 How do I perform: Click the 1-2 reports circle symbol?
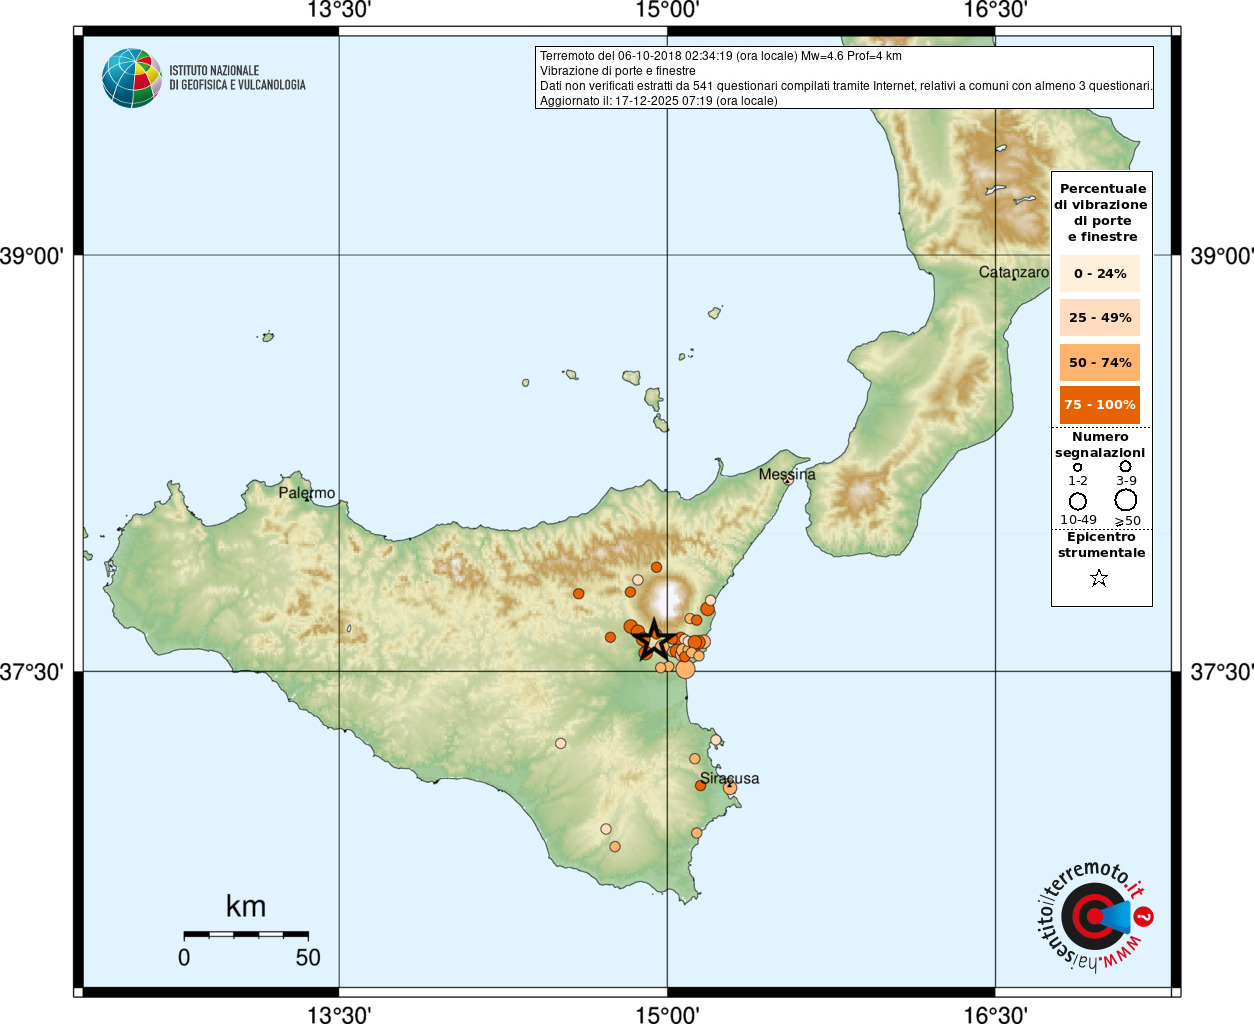click(1077, 467)
